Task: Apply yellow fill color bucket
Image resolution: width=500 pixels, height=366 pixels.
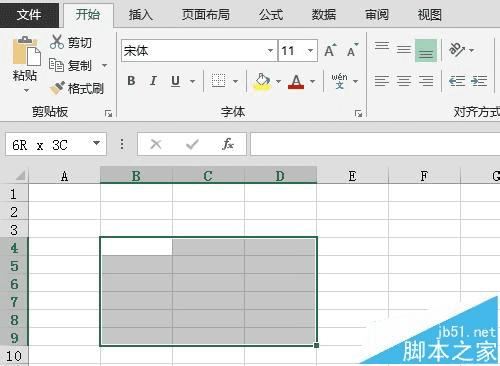Action: pyautogui.click(x=263, y=81)
